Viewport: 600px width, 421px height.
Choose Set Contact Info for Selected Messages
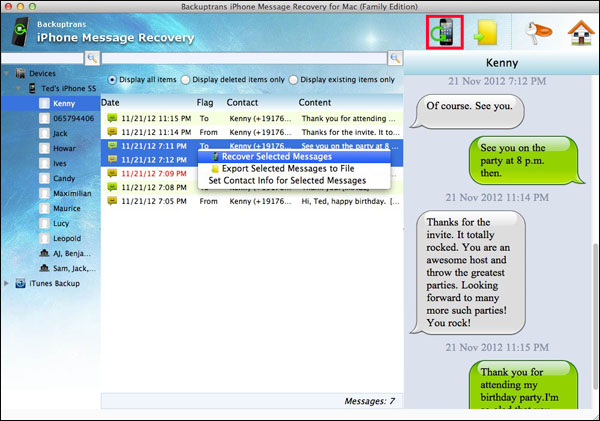click(x=294, y=180)
